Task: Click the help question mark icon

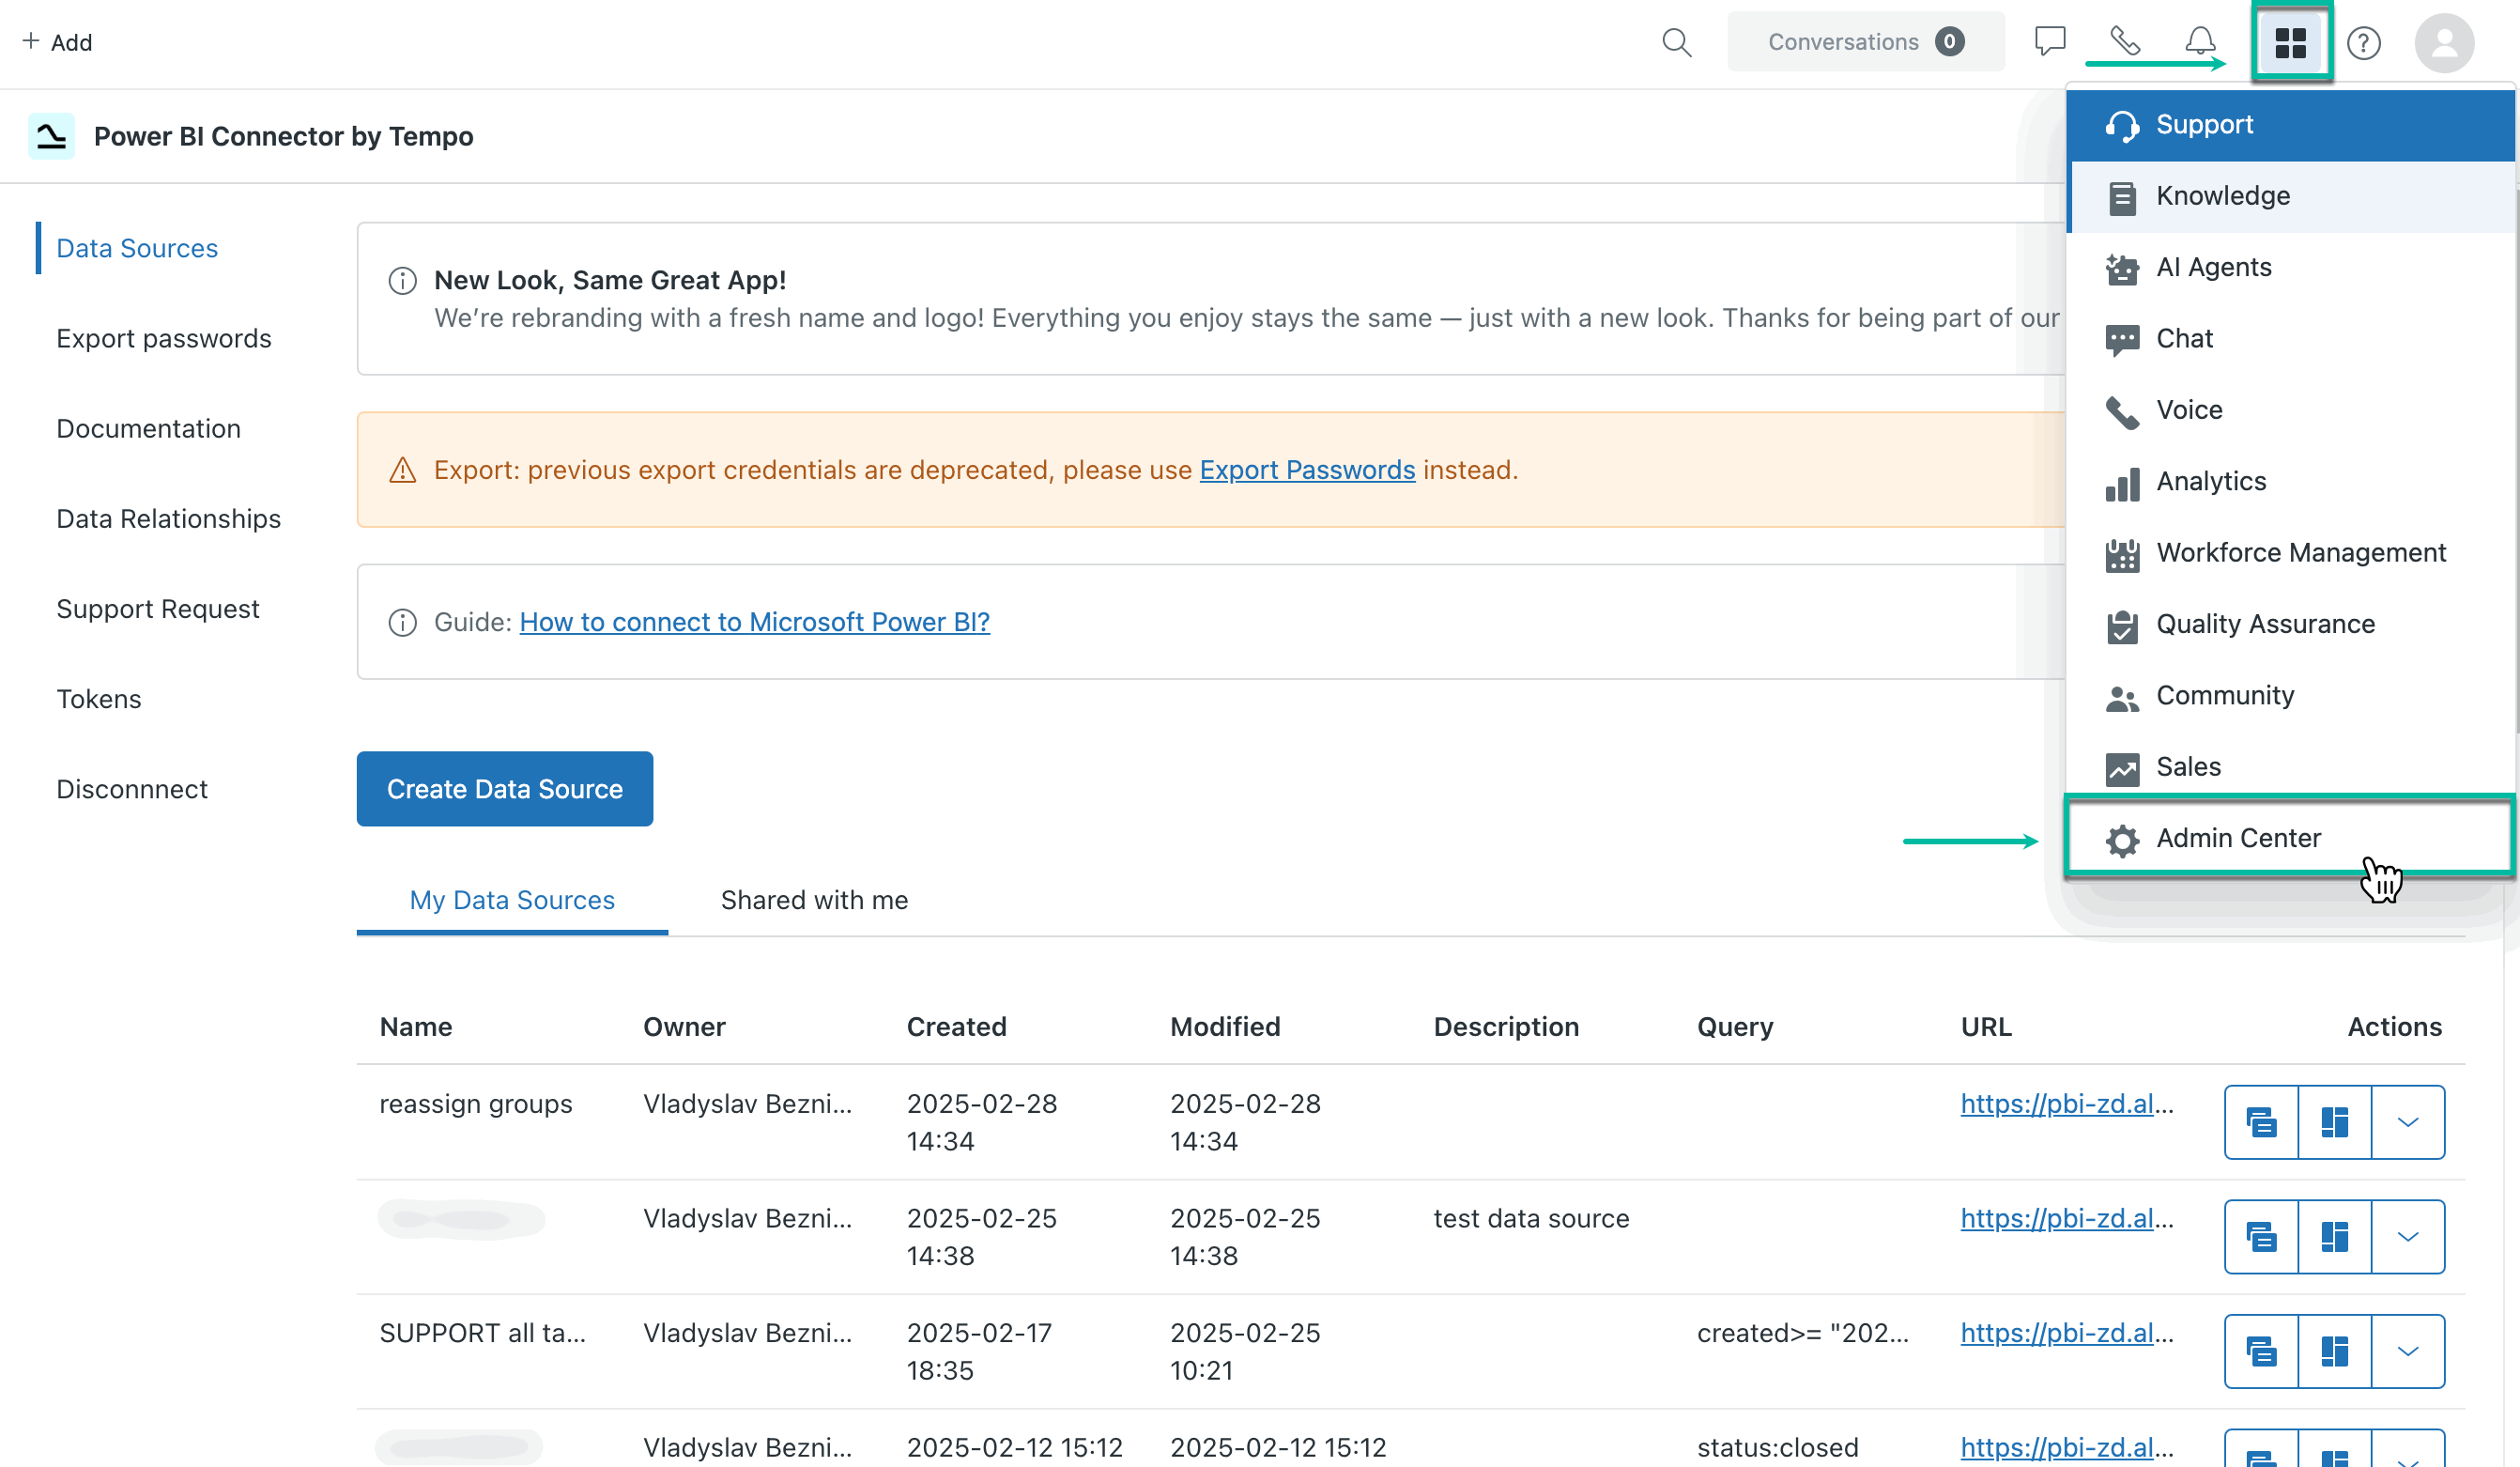Action: pos(2364,42)
